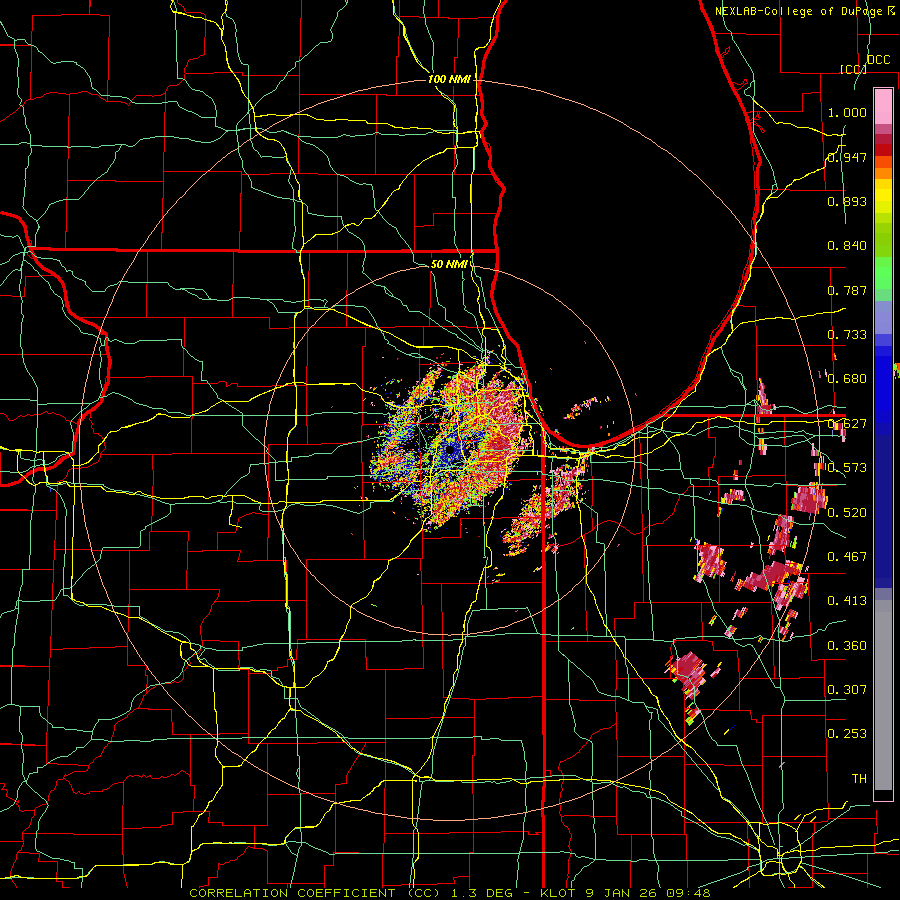The height and width of the screenshot is (900, 900).
Task: Click the 1.3 DEG elevation text
Action: [484, 893]
